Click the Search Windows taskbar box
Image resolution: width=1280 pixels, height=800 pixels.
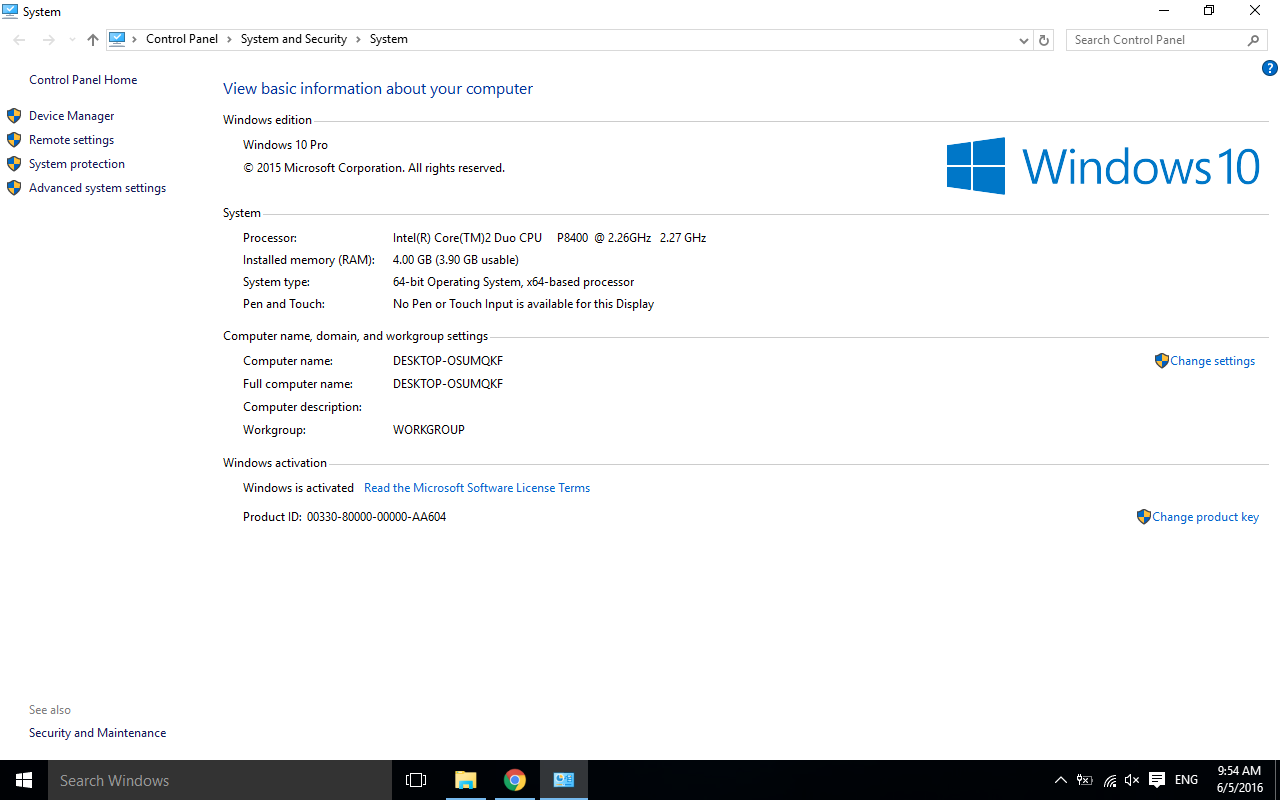219,780
